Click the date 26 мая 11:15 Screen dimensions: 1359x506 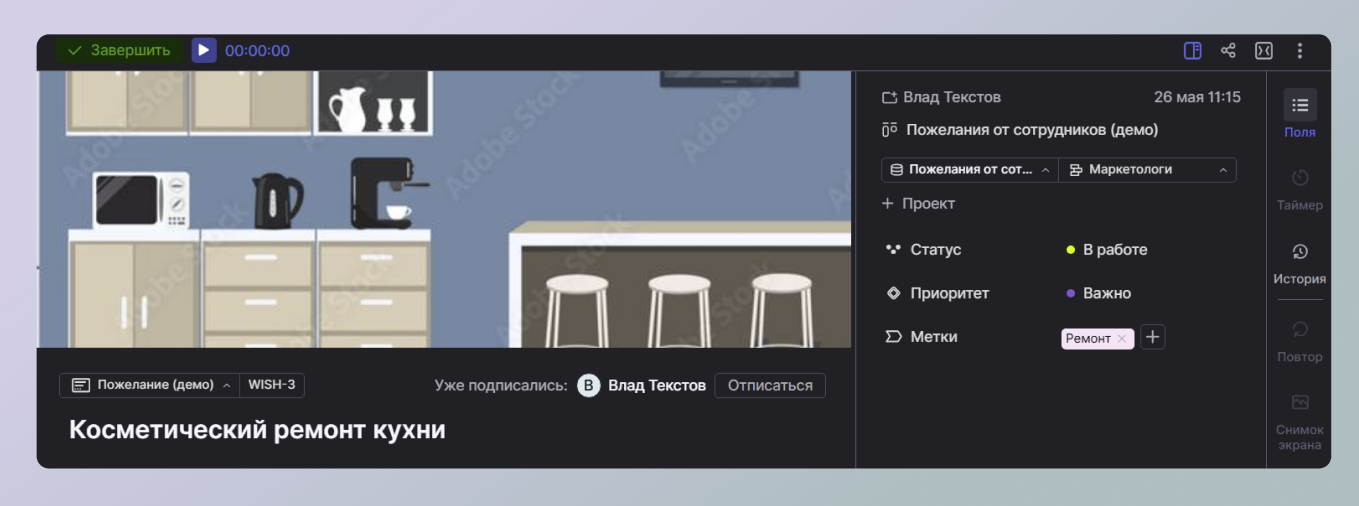(x=1197, y=97)
